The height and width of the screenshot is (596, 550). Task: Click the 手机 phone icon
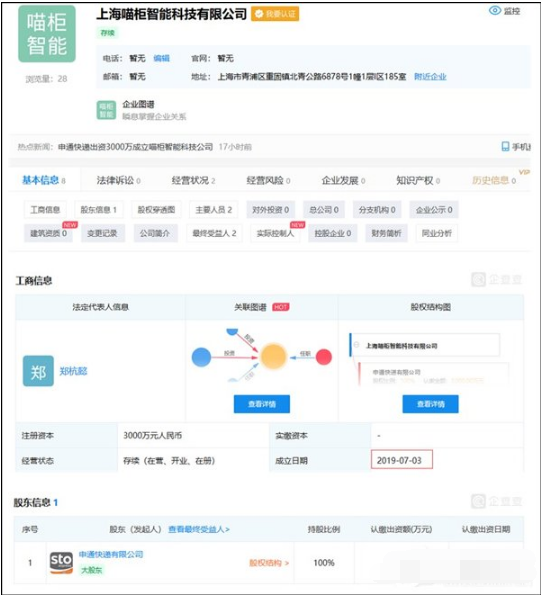(x=505, y=147)
